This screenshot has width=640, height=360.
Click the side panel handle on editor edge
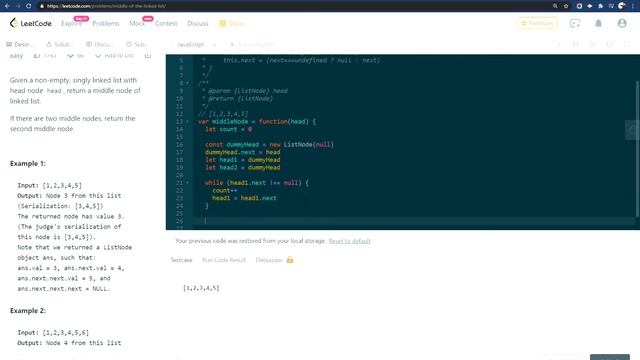tap(633, 130)
